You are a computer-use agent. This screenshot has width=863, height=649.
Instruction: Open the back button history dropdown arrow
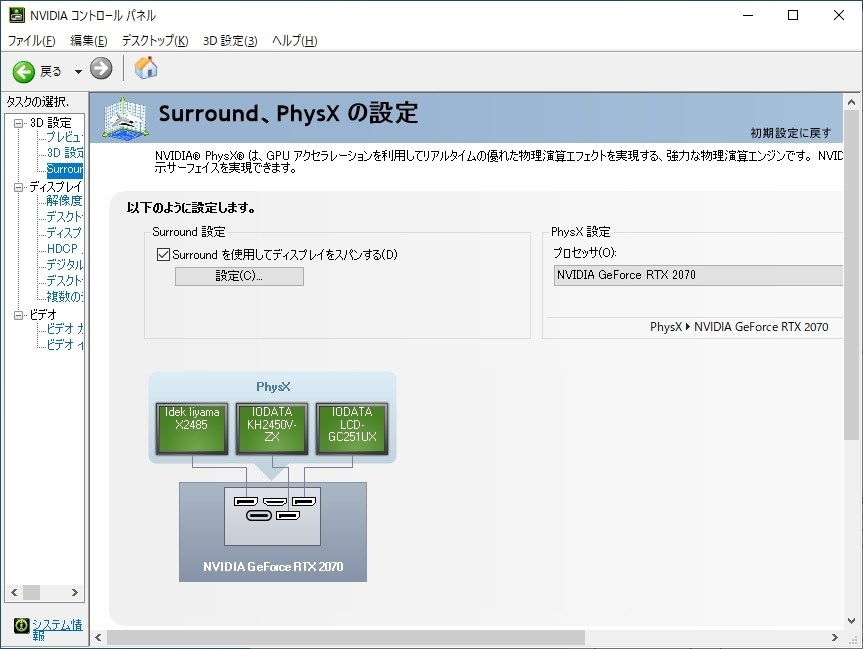[x=78, y=72]
